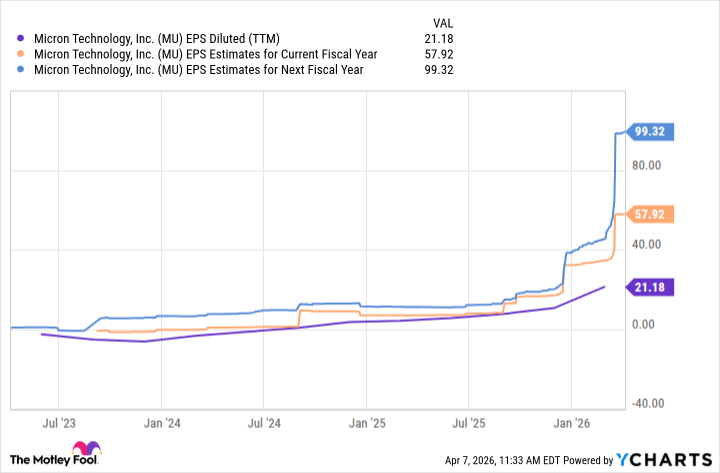Viewport: 720px width, 473px height.
Task: Click the orange 57.92 value tag on chart
Action: pos(654,214)
